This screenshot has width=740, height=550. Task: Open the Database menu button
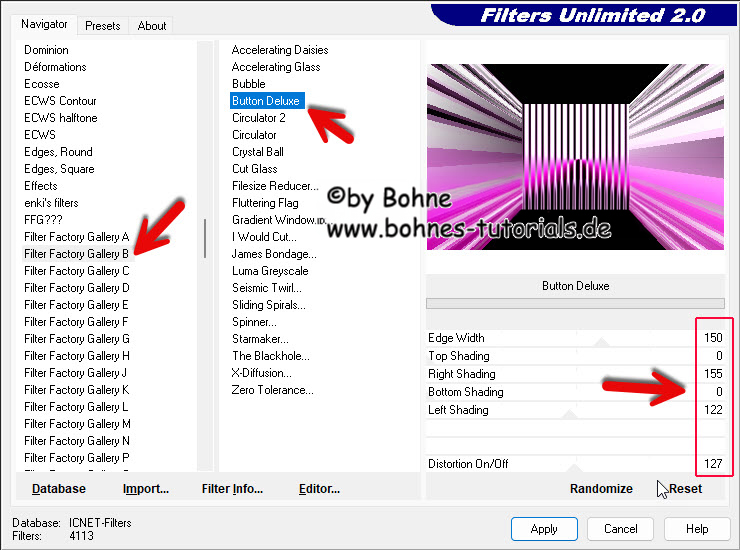coord(59,488)
